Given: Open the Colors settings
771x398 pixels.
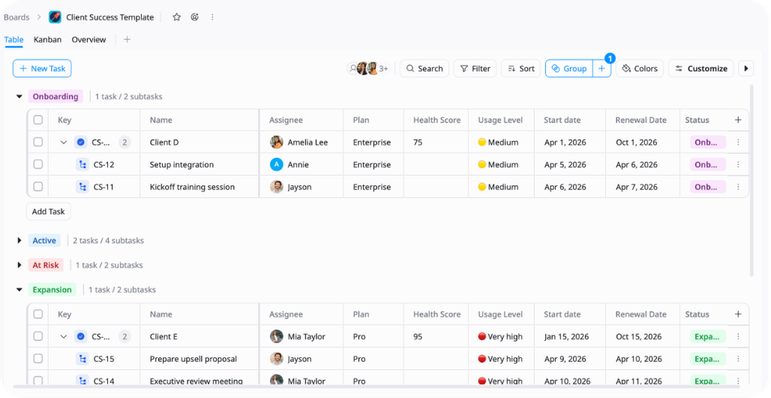Looking at the screenshot, I should tap(640, 68).
